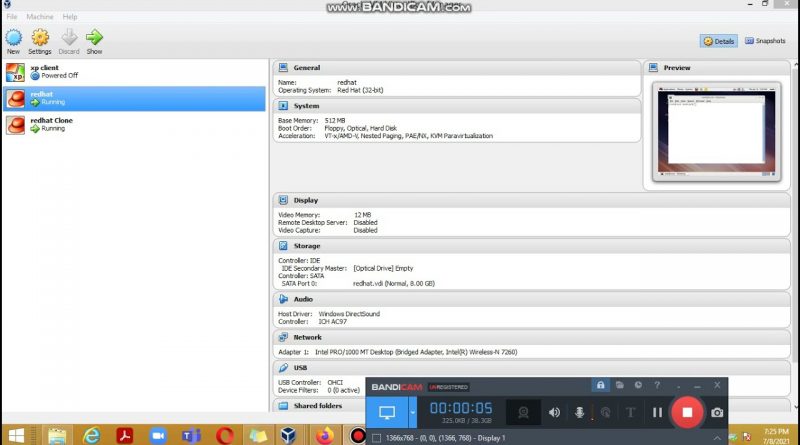Click the Optical Drive Empty entry
This screenshot has height=445, width=800.
pos(383,268)
